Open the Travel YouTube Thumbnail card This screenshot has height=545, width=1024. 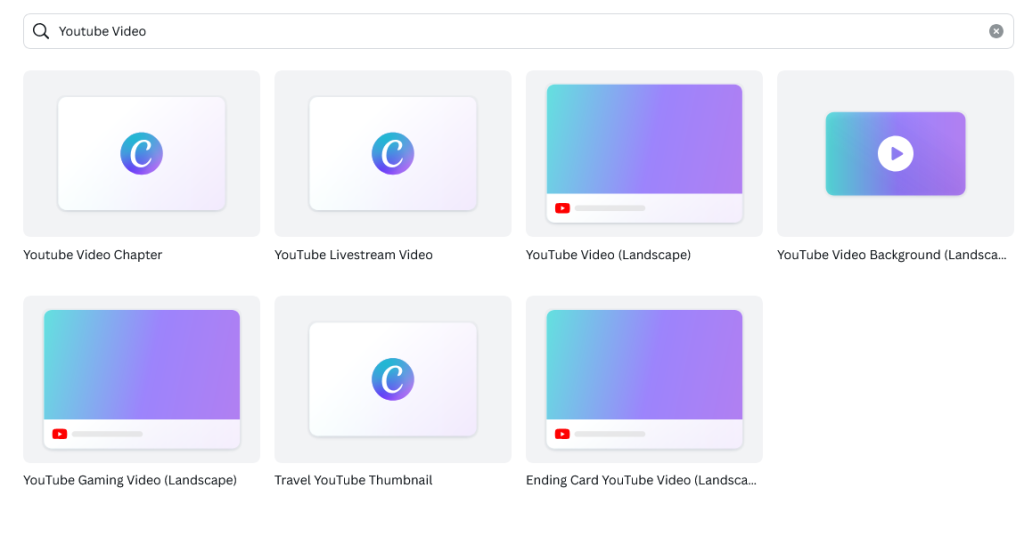point(392,379)
